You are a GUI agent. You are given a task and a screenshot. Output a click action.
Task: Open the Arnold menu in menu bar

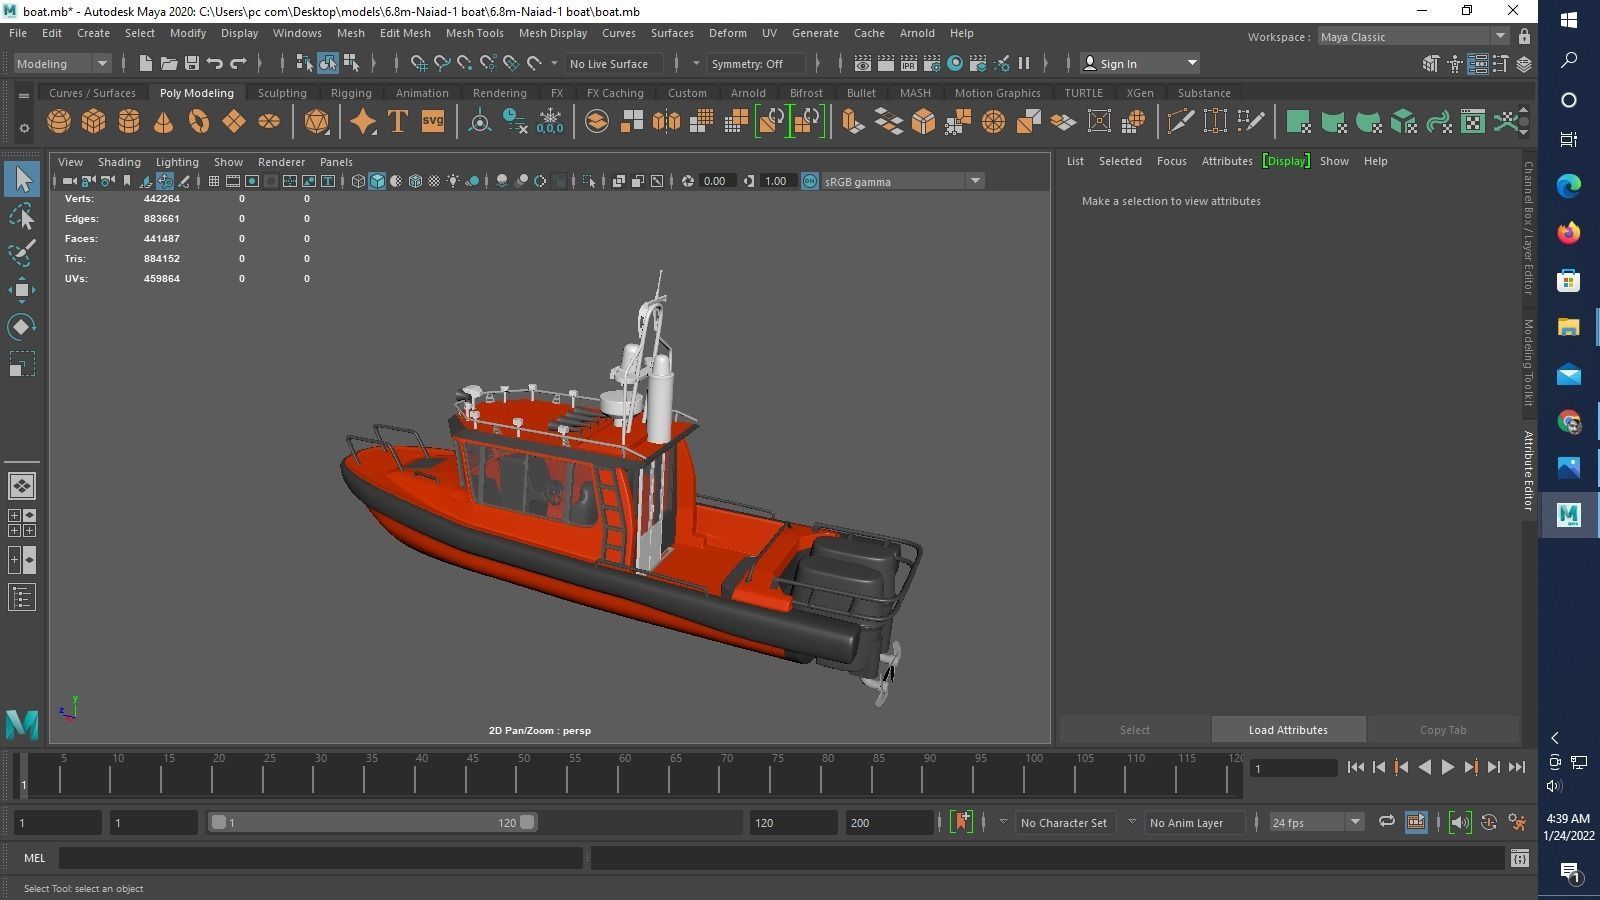(917, 33)
